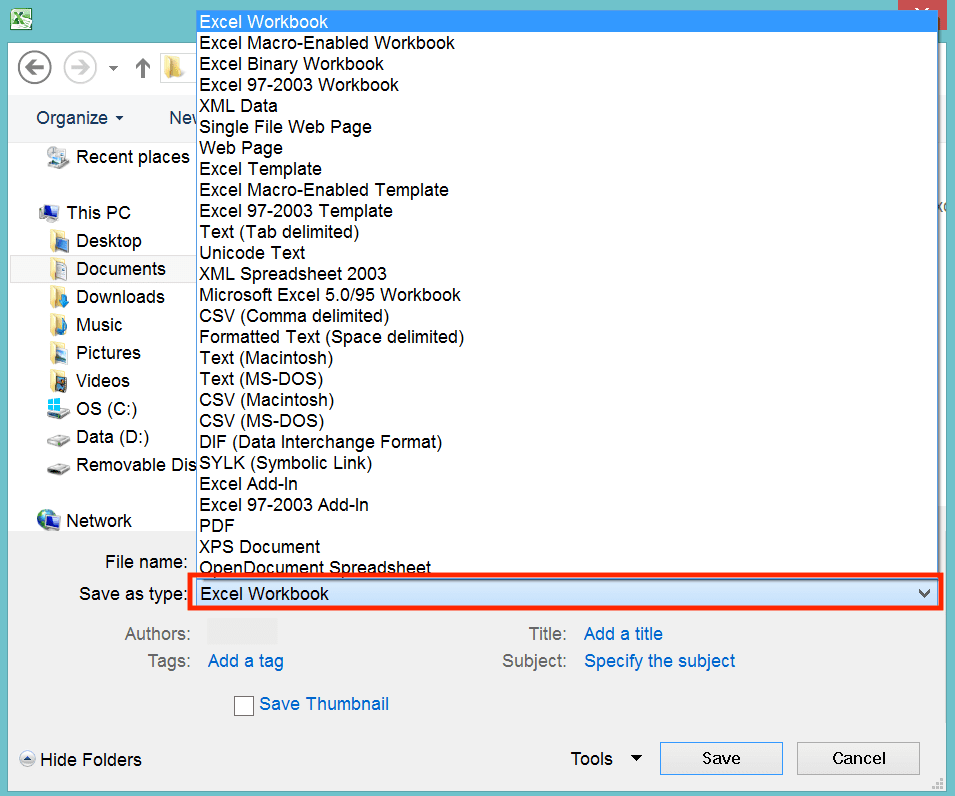Choose Text (MS-DOS) file type
The width and height of the screenshot is (955, 796).
tap(568, 379)
